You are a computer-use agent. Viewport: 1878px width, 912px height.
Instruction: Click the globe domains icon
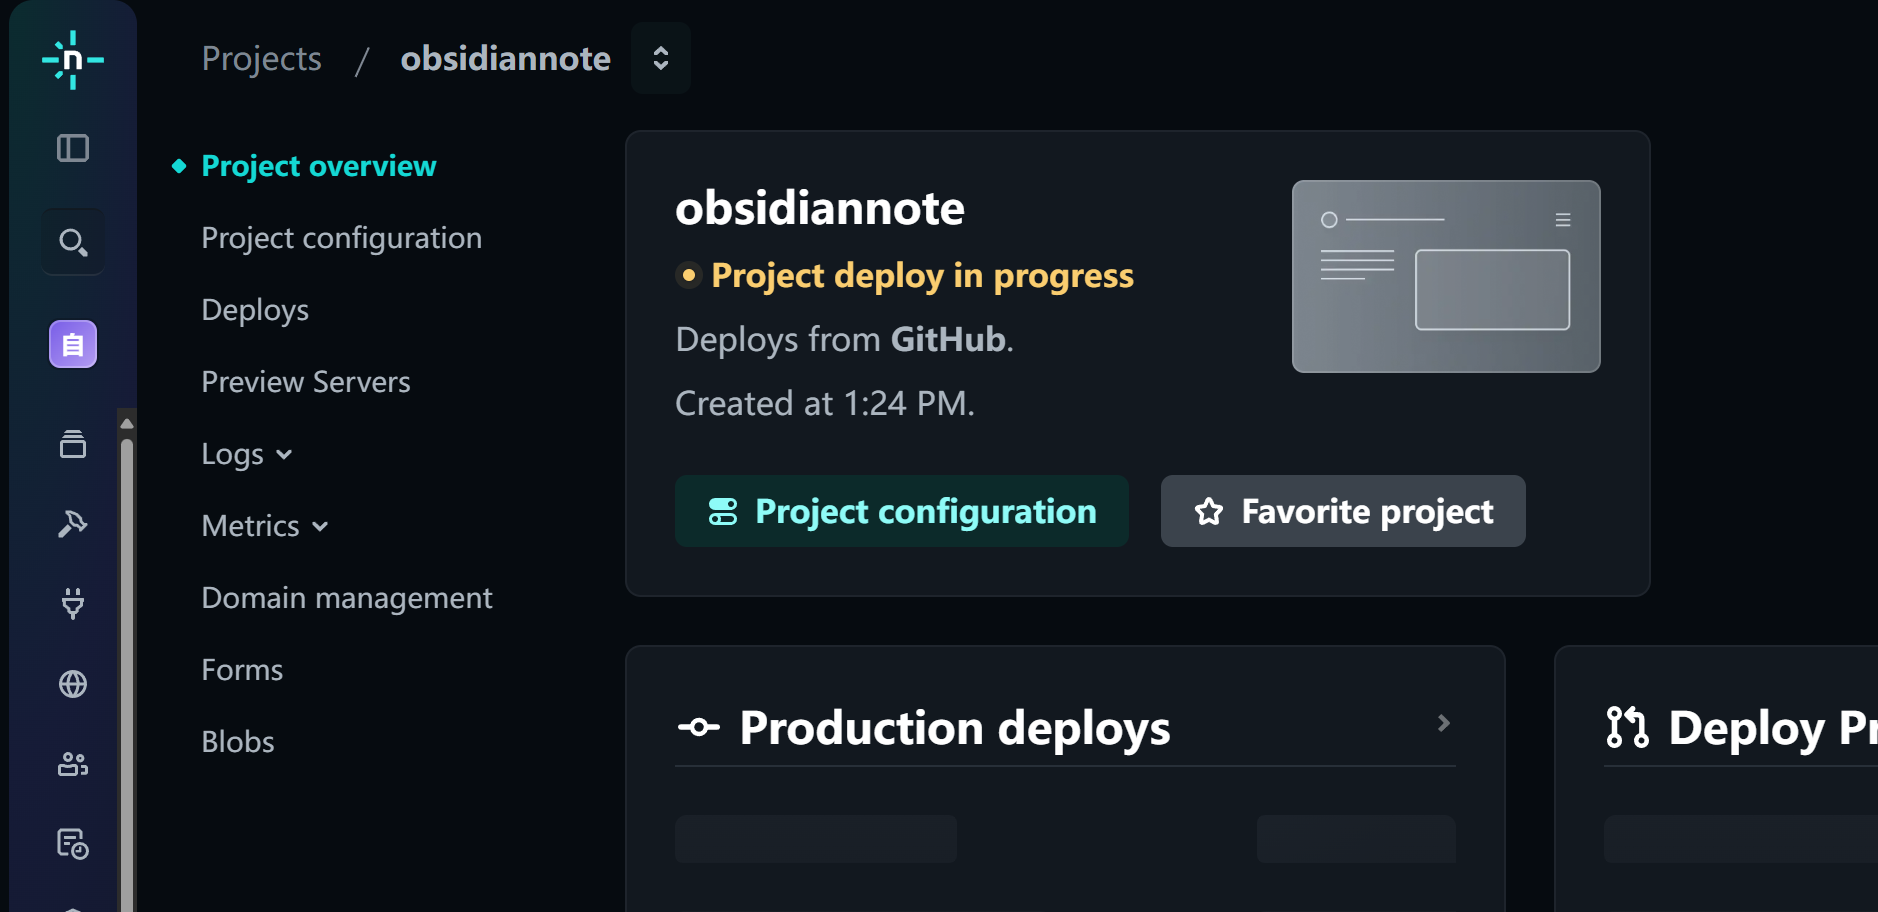pyautogui.click(x=73, y=684)
